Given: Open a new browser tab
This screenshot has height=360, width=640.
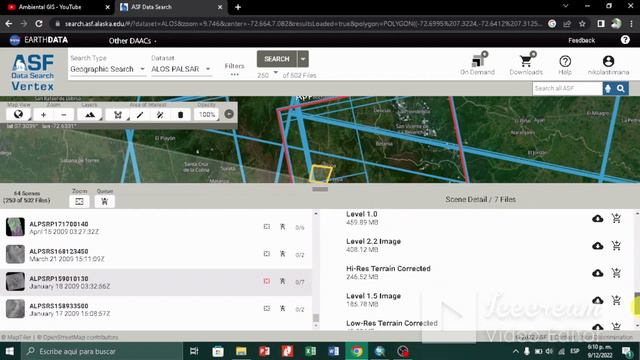Looking at the screenshot, I should click(238, 7).
